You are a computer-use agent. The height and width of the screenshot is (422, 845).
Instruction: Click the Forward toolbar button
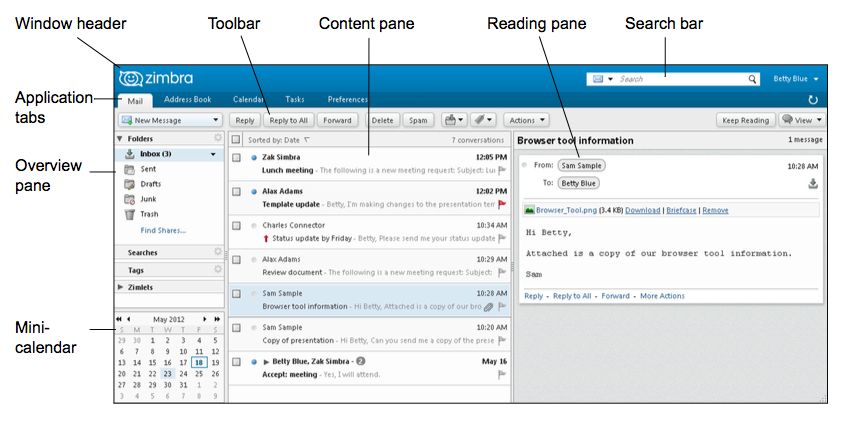tap(337, 120)
